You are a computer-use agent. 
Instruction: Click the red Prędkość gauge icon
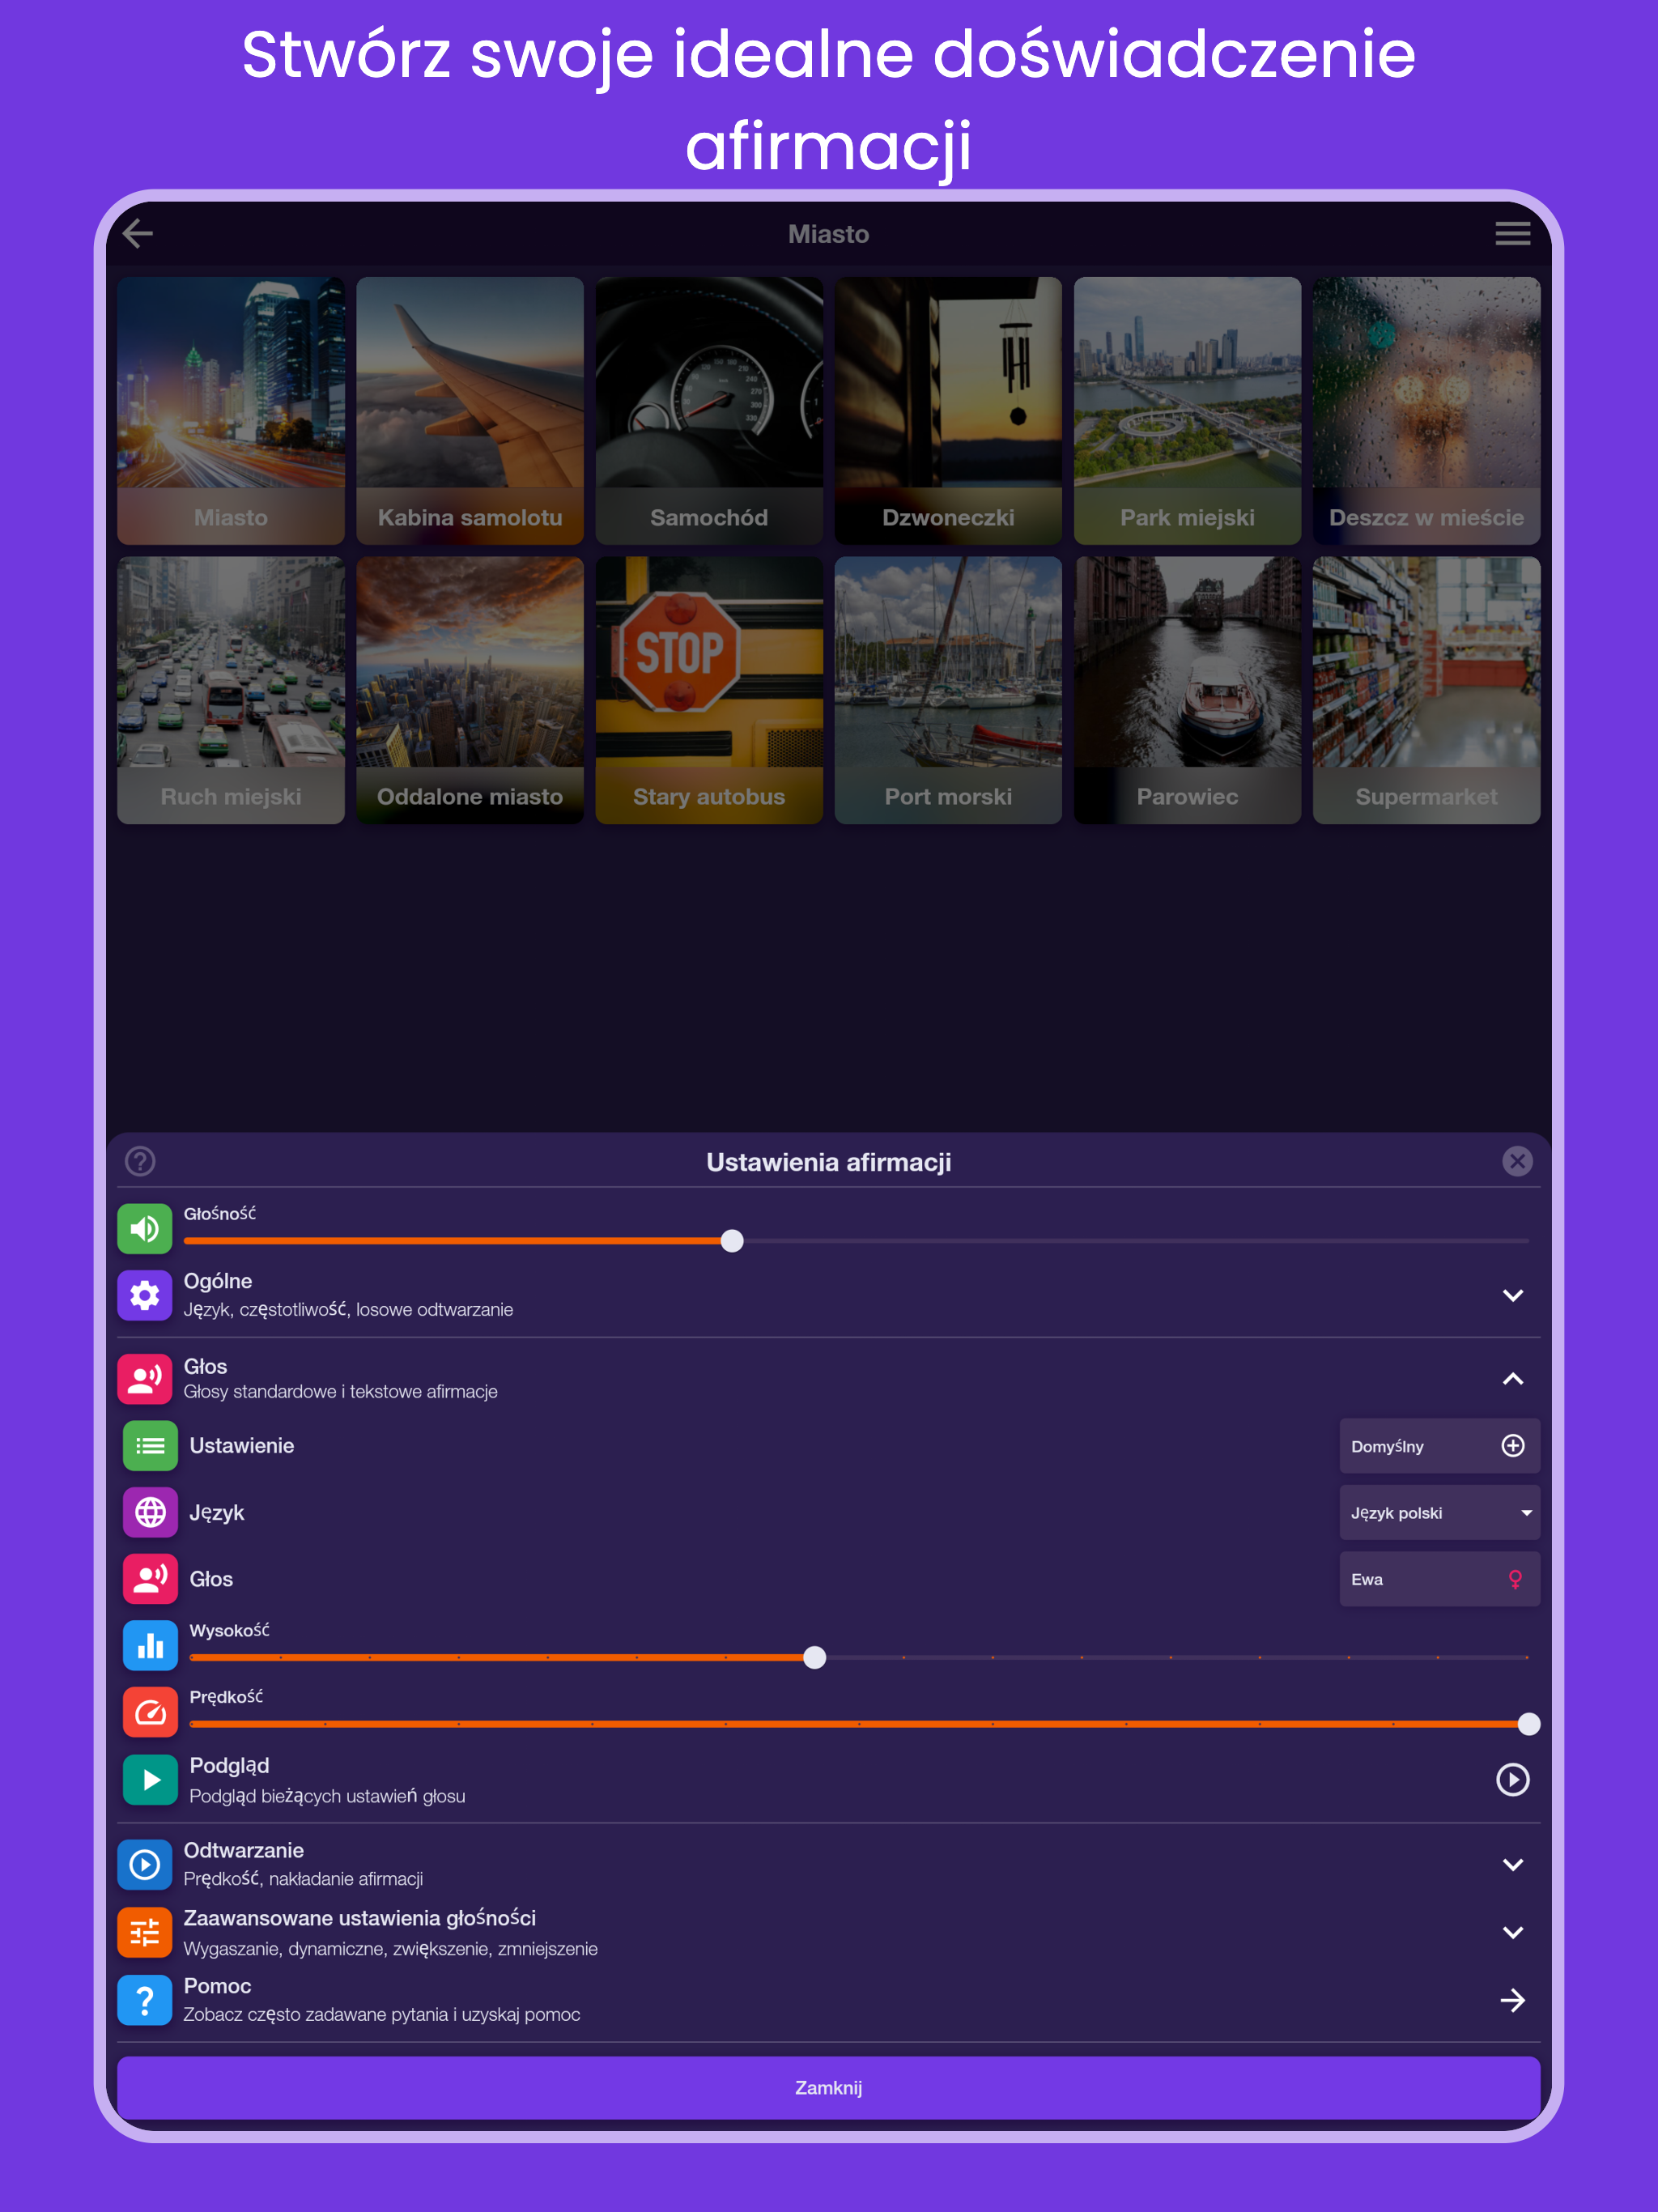tap(150, 1712)
